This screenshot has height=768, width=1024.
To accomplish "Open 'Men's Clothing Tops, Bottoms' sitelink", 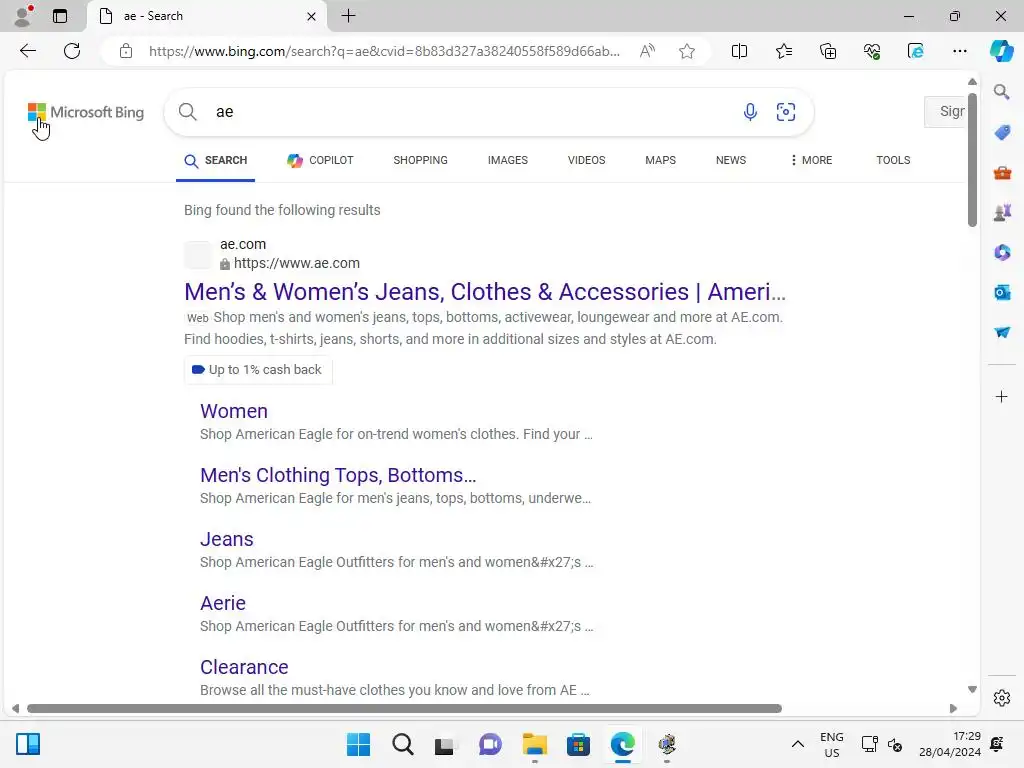I will coord(338,475).
